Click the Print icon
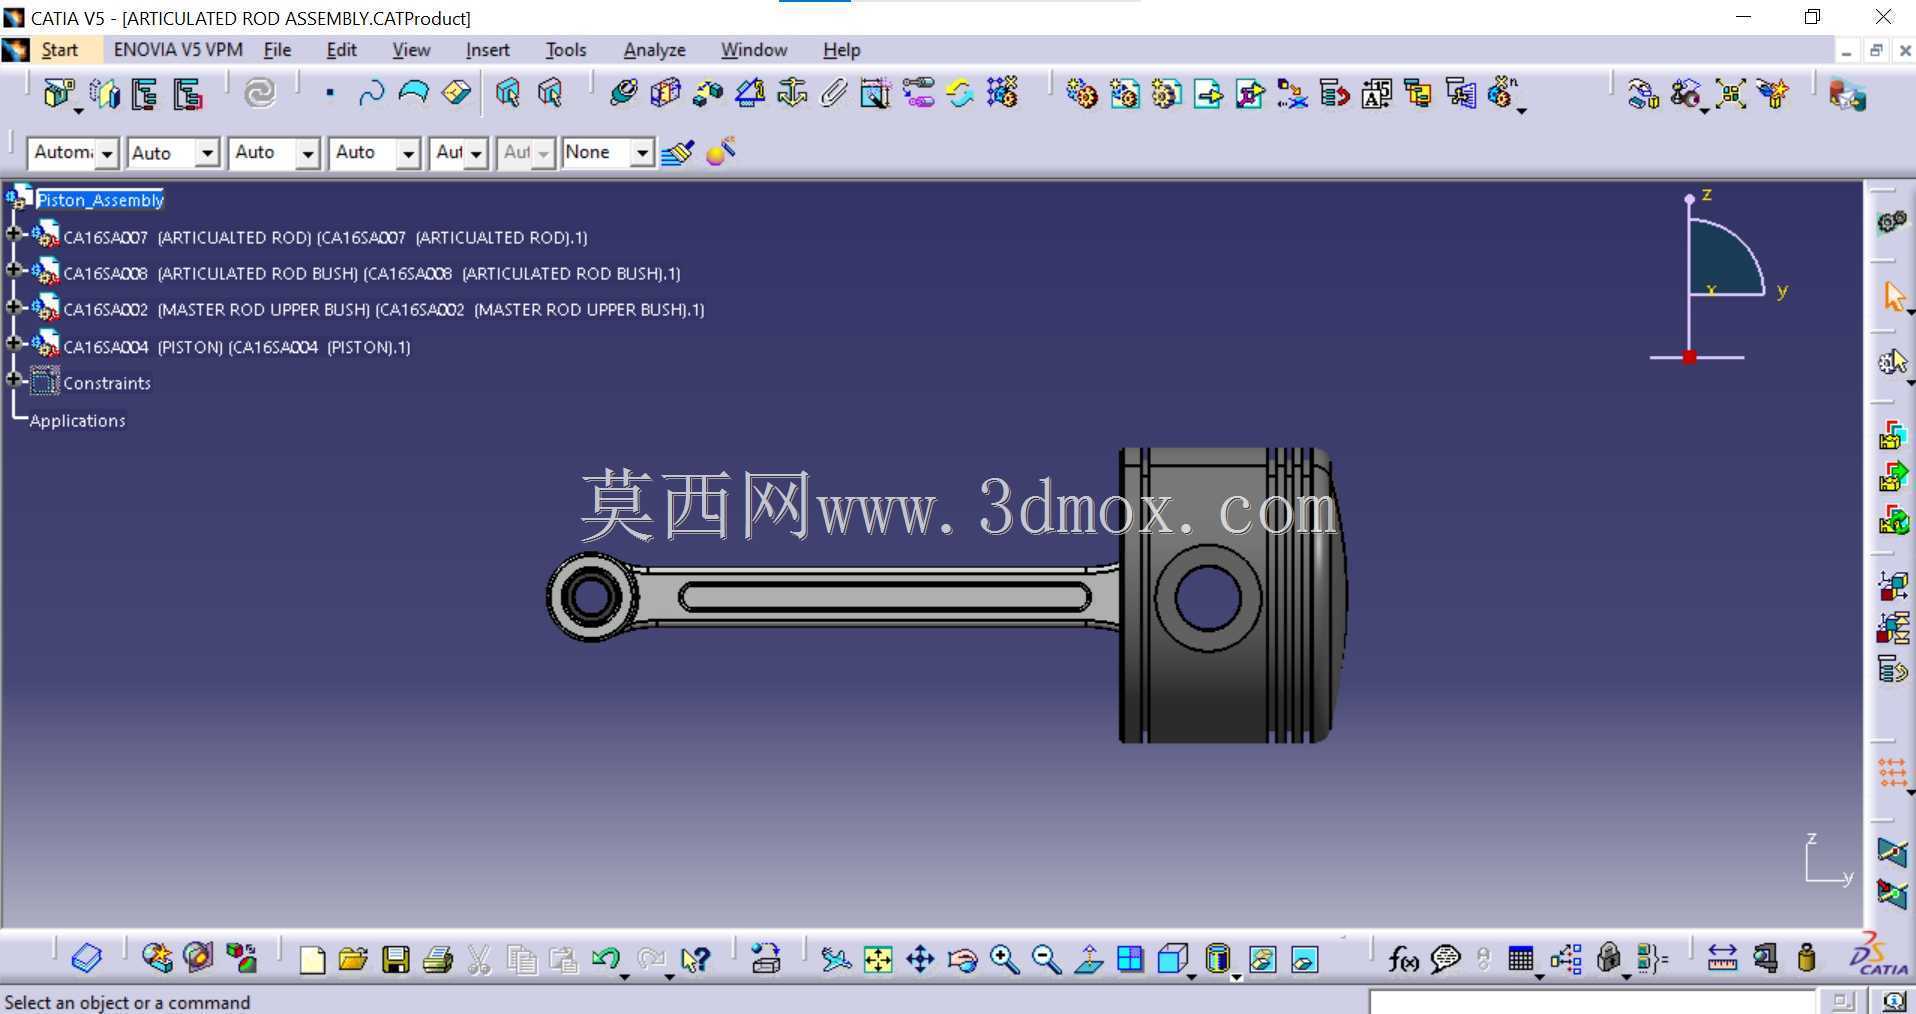Viewport: 1916px width, 1014px height. point(438,960)
